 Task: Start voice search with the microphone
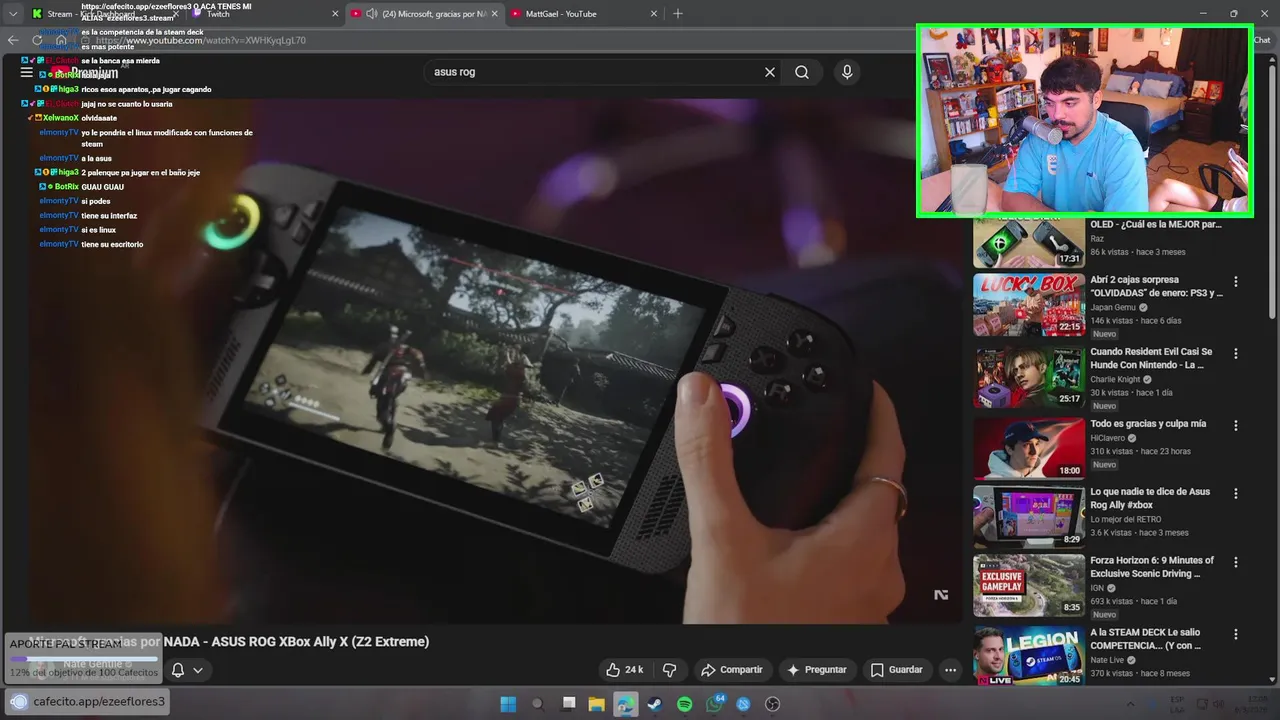(x=847, y=72)
